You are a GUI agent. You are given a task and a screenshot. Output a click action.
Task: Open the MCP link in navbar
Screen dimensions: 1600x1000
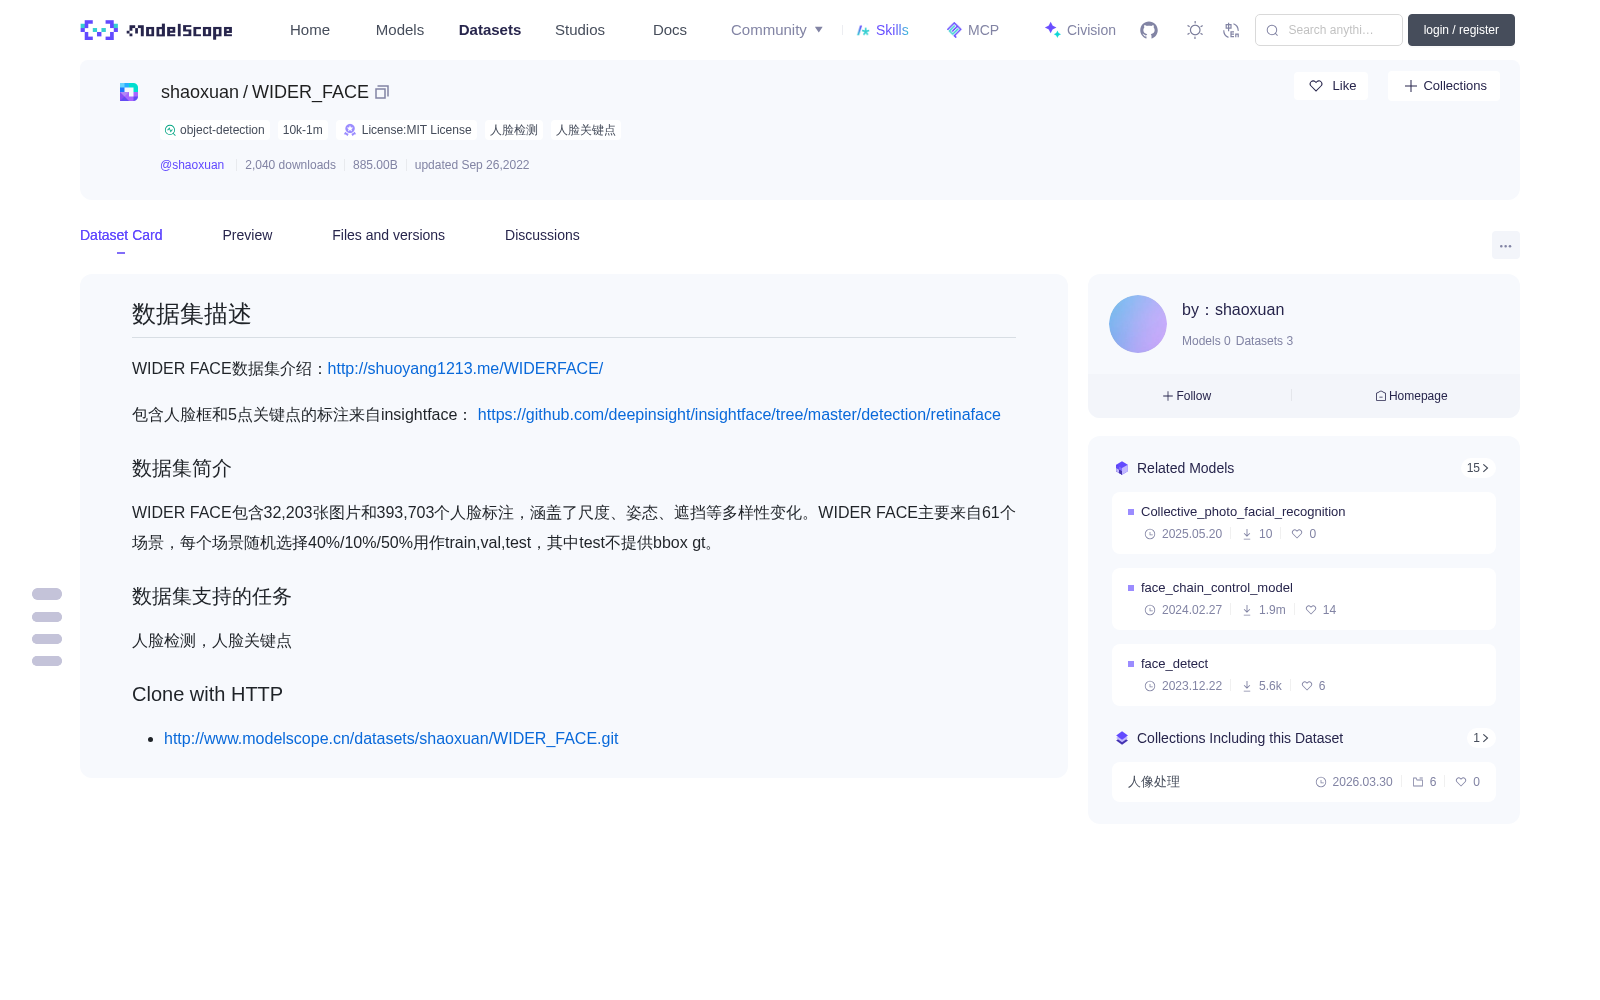tap(973, 30)
